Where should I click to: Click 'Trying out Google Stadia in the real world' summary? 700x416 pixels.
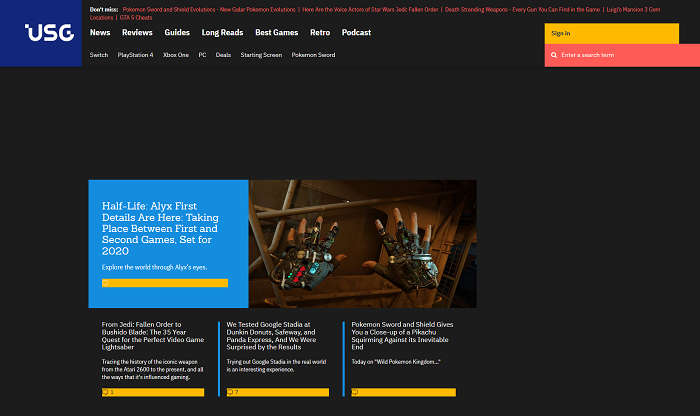tap(276, 366)
